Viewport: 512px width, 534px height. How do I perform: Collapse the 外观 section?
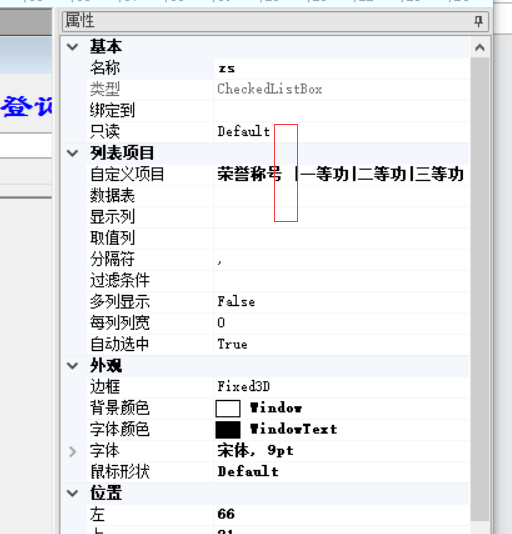pos(73,366)
